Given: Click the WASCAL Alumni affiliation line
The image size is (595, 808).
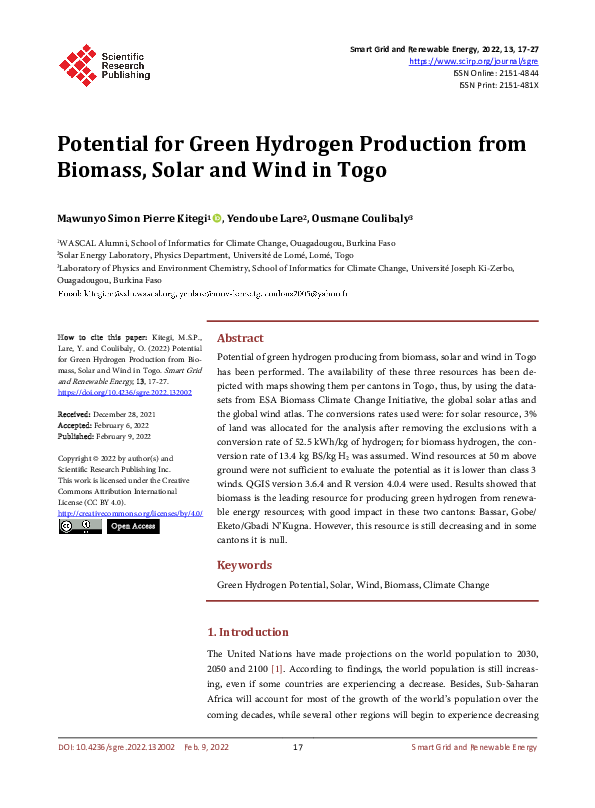Looking at the screenshot, I should pyautogui.click(x=226, y=243).
